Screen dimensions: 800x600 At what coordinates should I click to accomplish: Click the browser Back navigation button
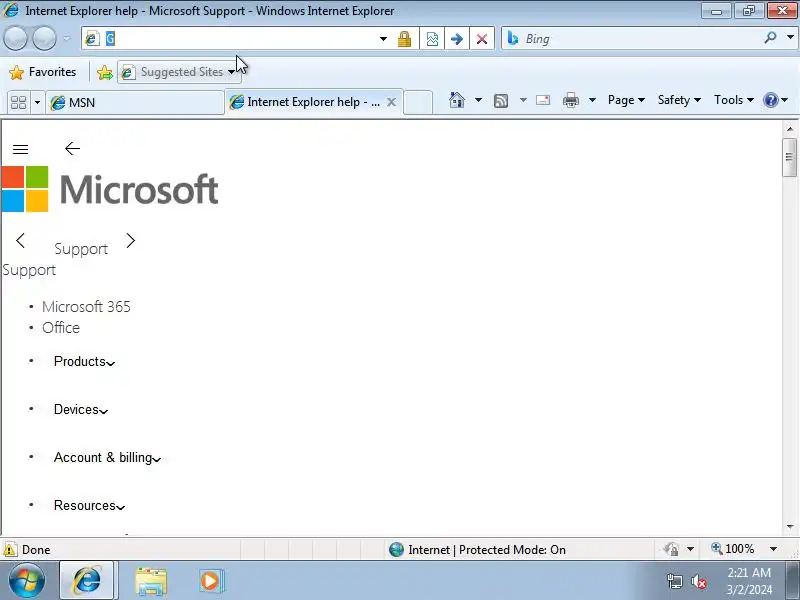(x=15, y=39)
